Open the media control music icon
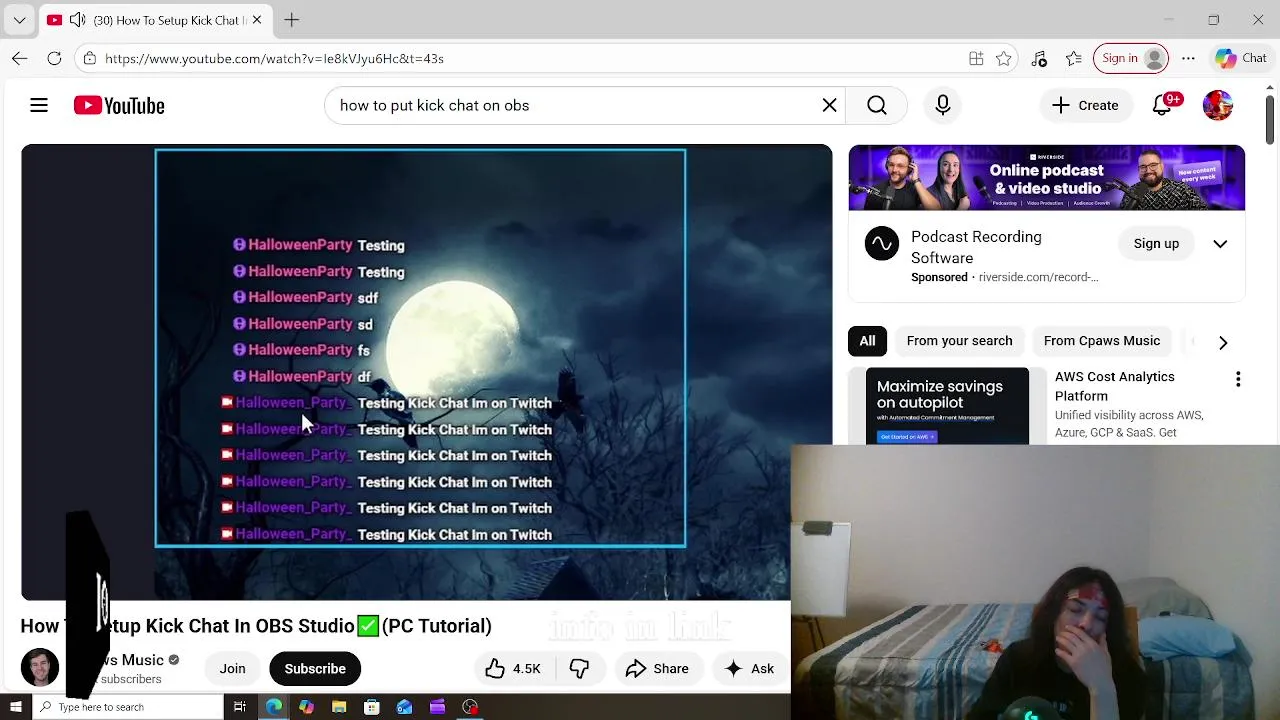 (1039, 58)
